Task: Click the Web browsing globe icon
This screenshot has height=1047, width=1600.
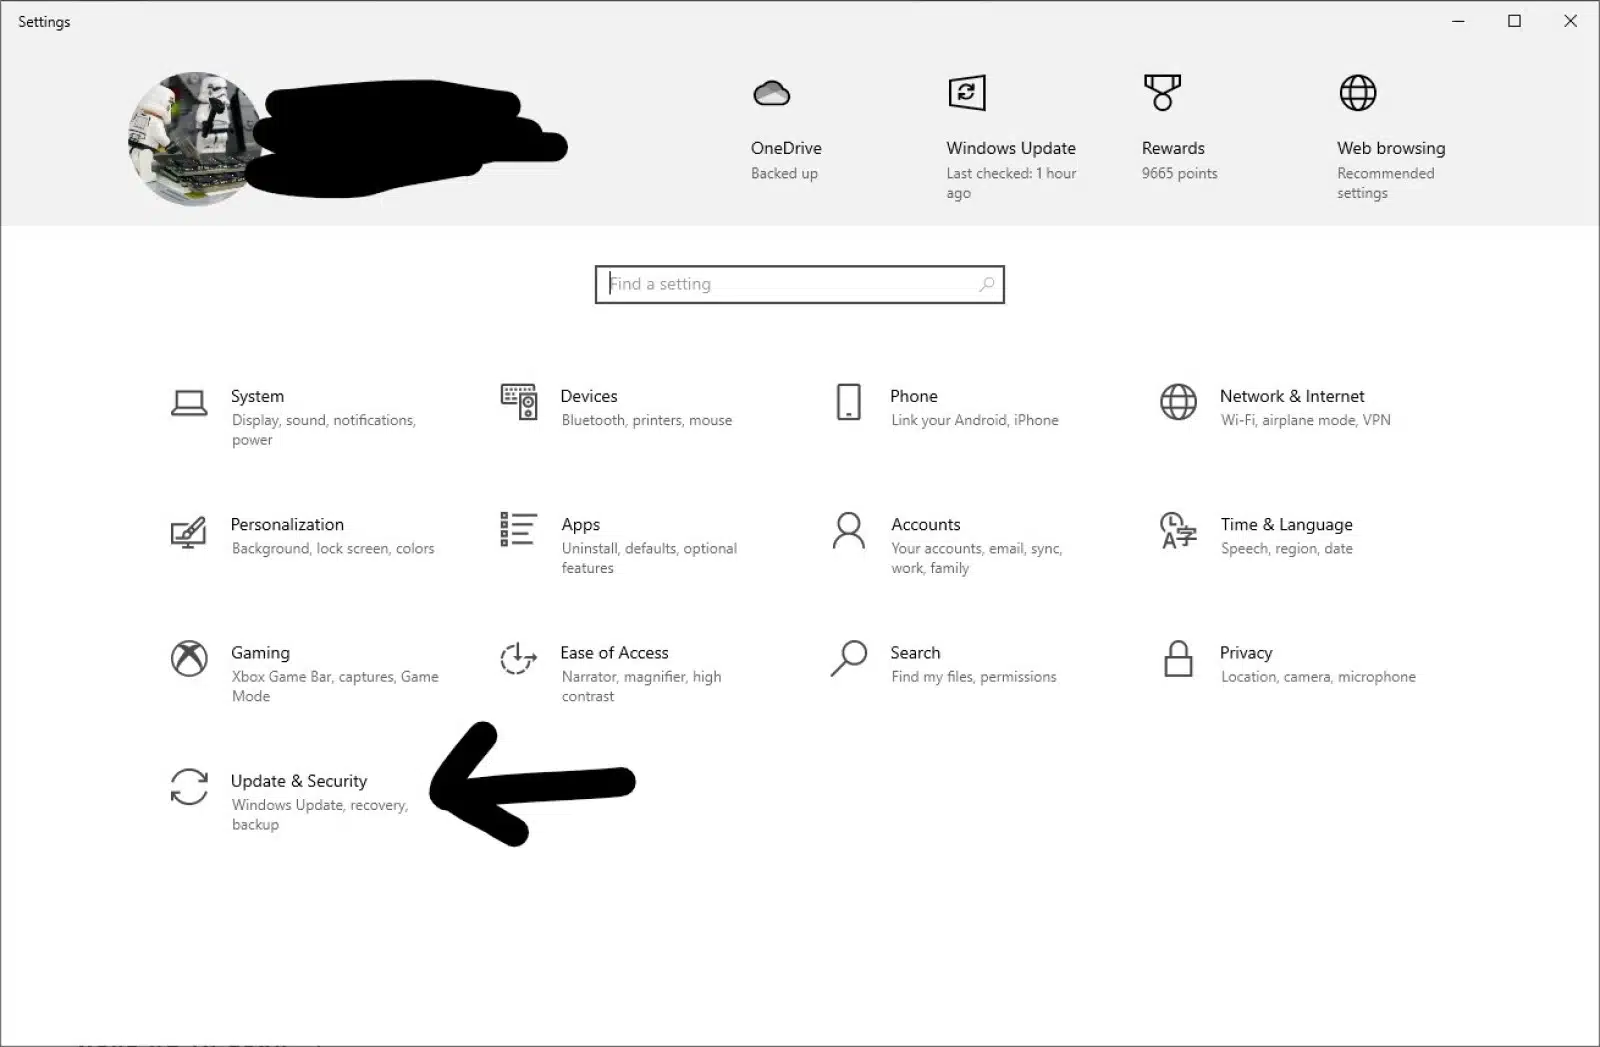Action: [1357, 93]
